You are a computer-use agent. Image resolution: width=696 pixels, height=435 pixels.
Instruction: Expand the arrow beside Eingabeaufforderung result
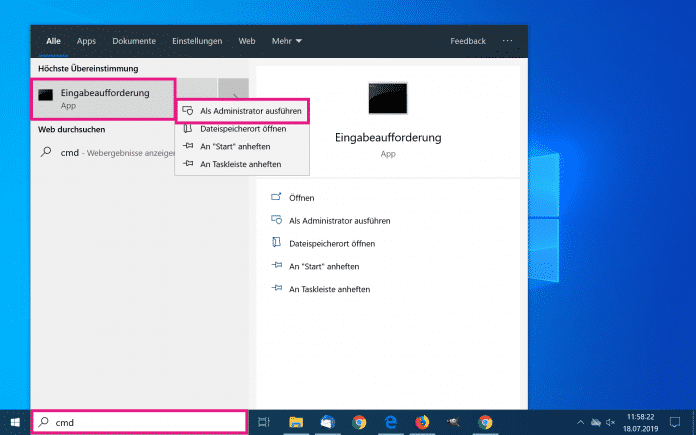(x=233, y=97)
